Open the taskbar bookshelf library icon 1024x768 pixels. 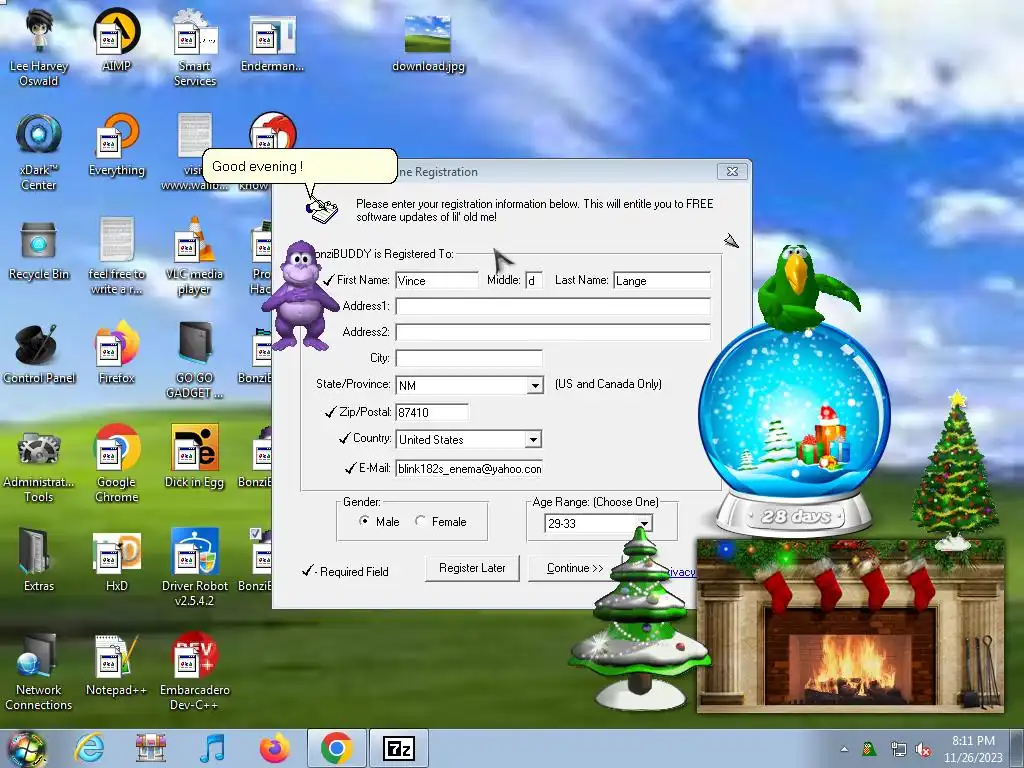coord(151,748)
